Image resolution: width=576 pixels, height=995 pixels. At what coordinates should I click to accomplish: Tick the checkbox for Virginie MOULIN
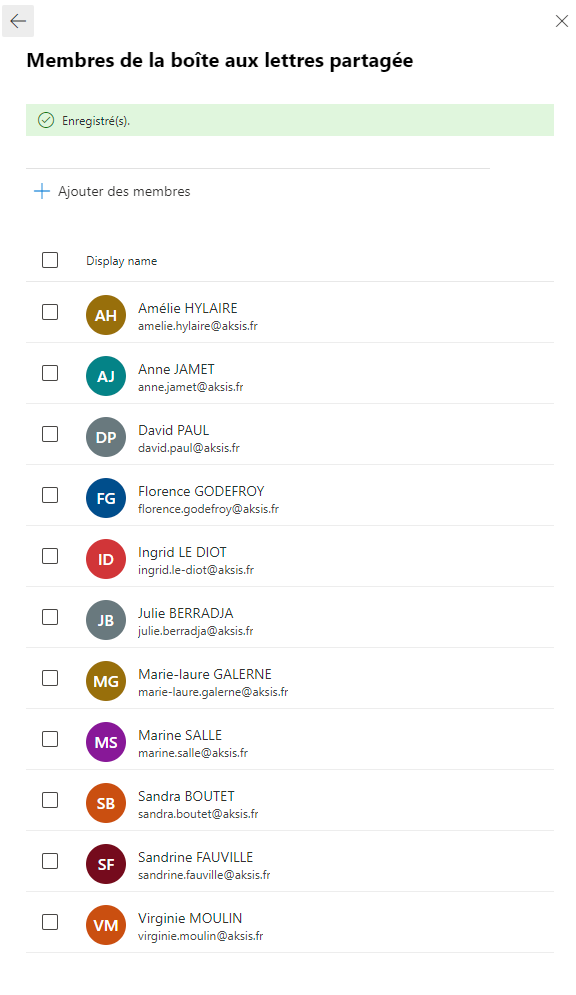pos(49,921)
